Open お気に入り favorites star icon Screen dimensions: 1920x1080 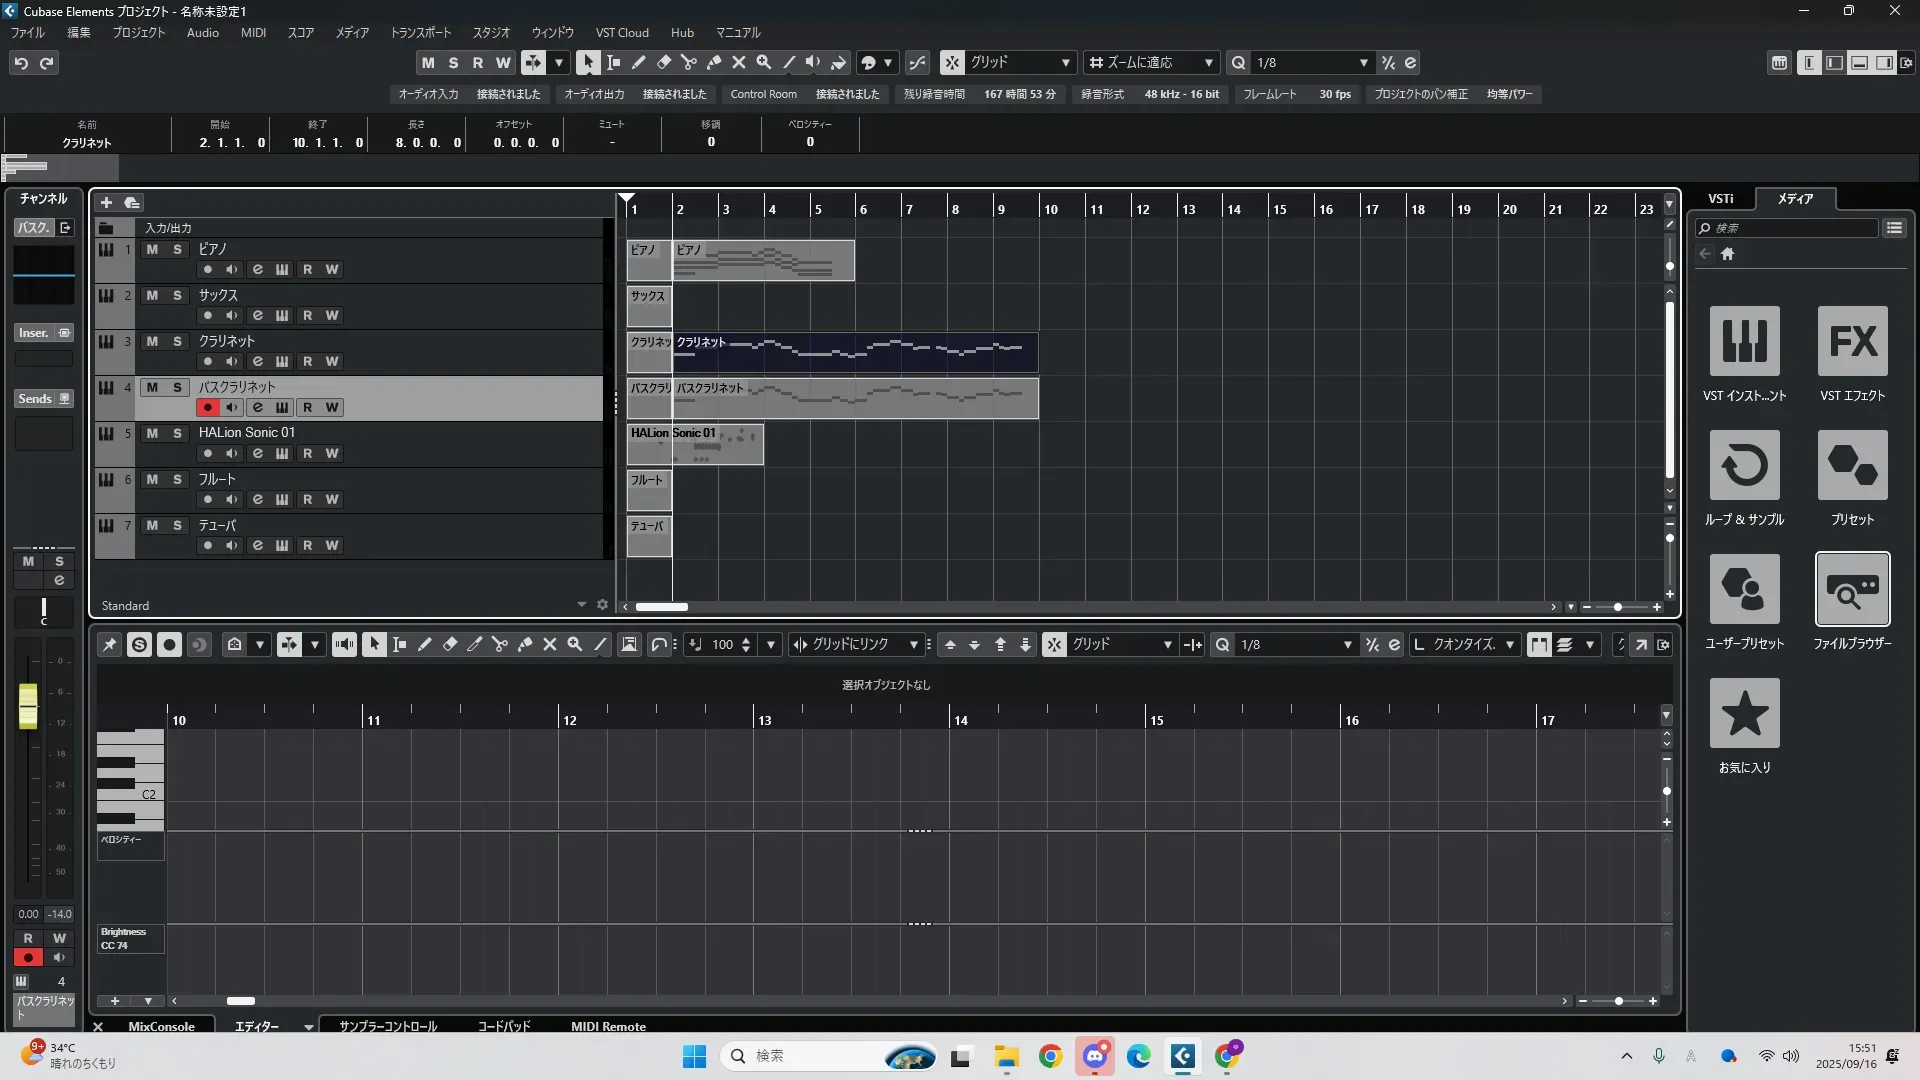pyautogui.click(x=1744, y=713)
